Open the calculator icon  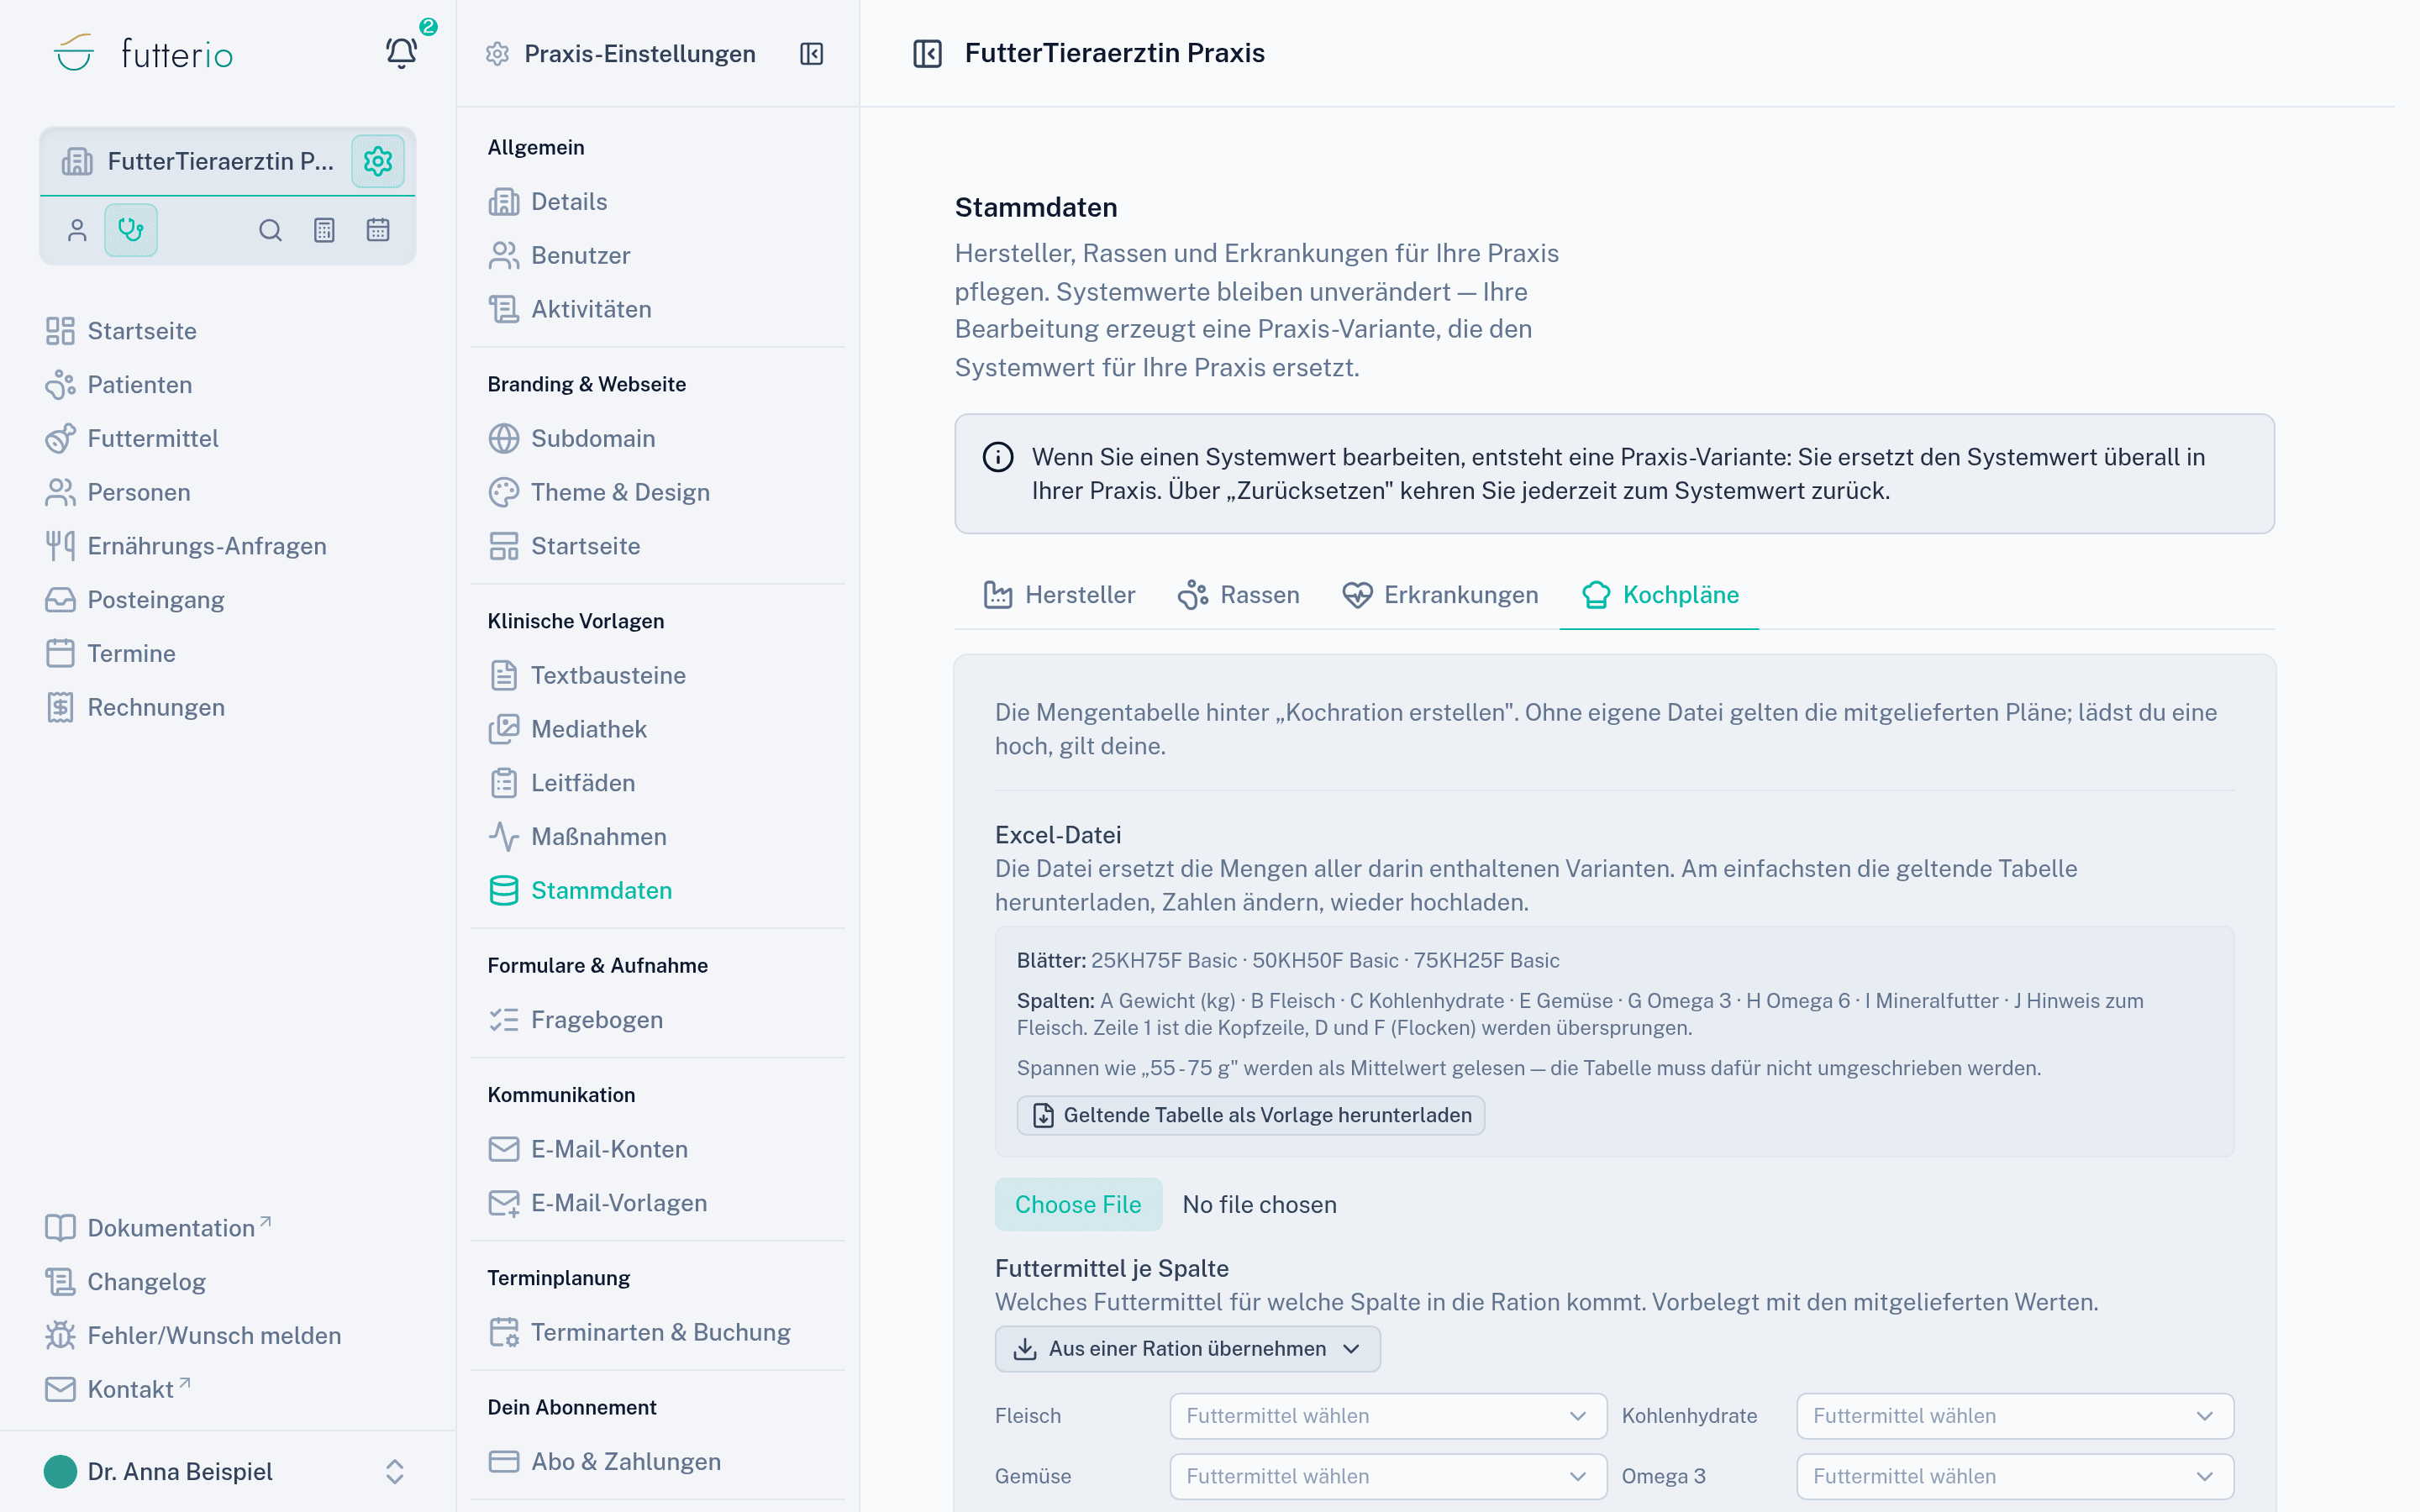coord(324,230)
